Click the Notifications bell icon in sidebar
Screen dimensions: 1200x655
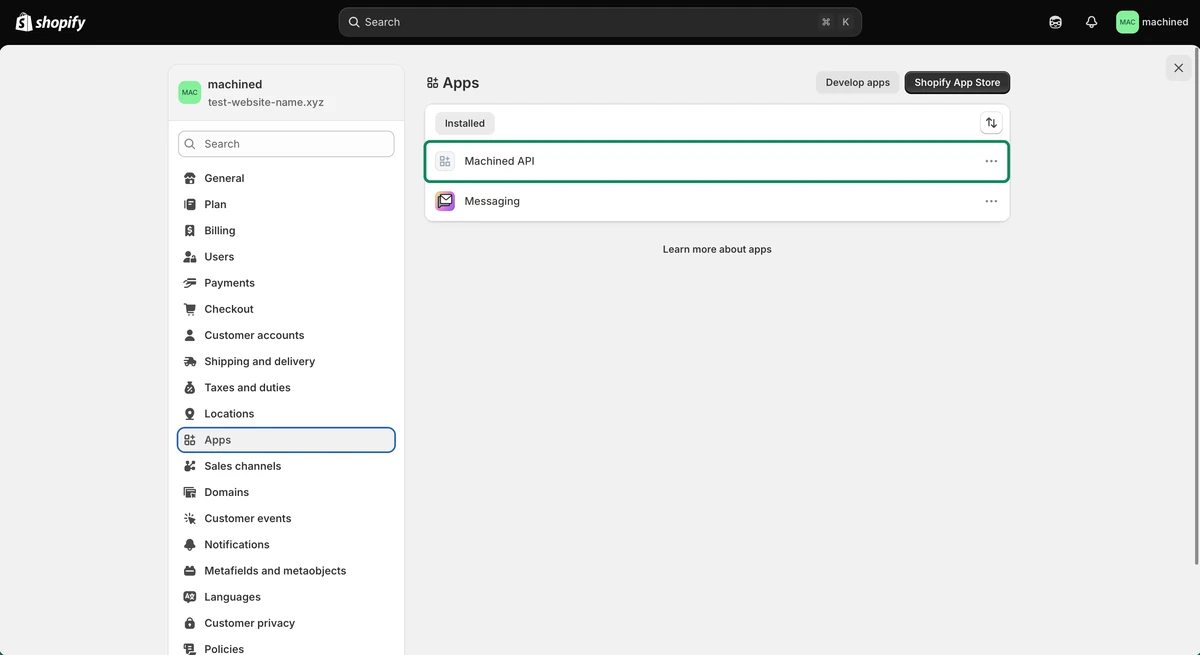(190, 544)
